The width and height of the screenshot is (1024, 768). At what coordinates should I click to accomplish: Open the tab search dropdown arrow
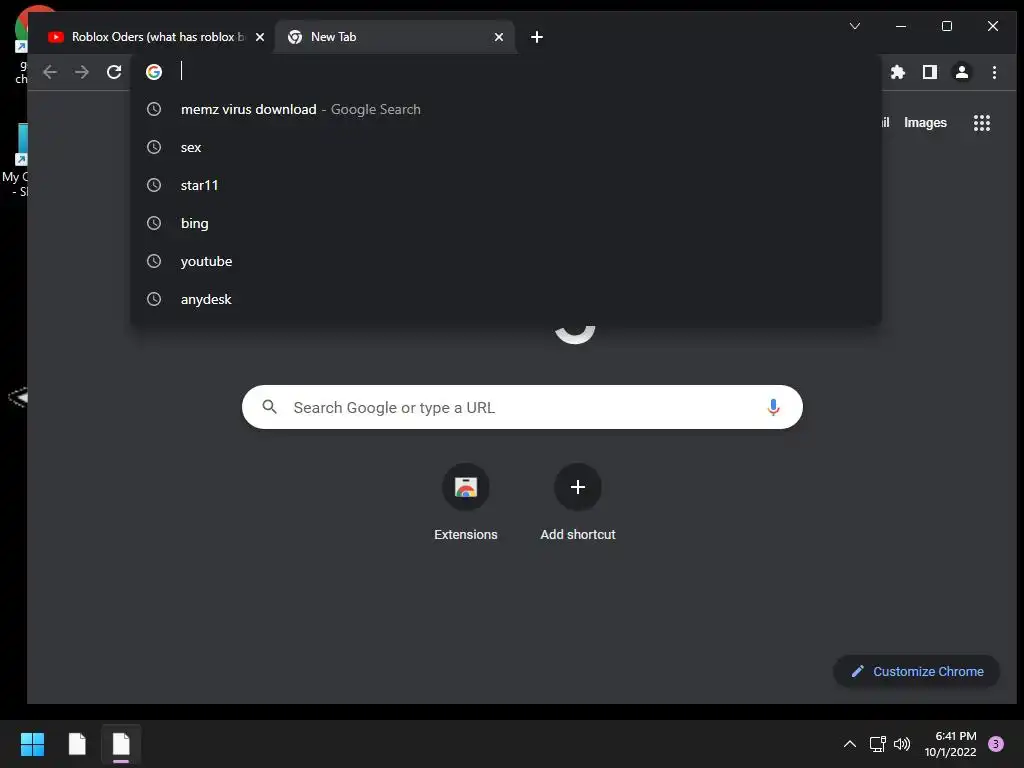click(855, 26)
